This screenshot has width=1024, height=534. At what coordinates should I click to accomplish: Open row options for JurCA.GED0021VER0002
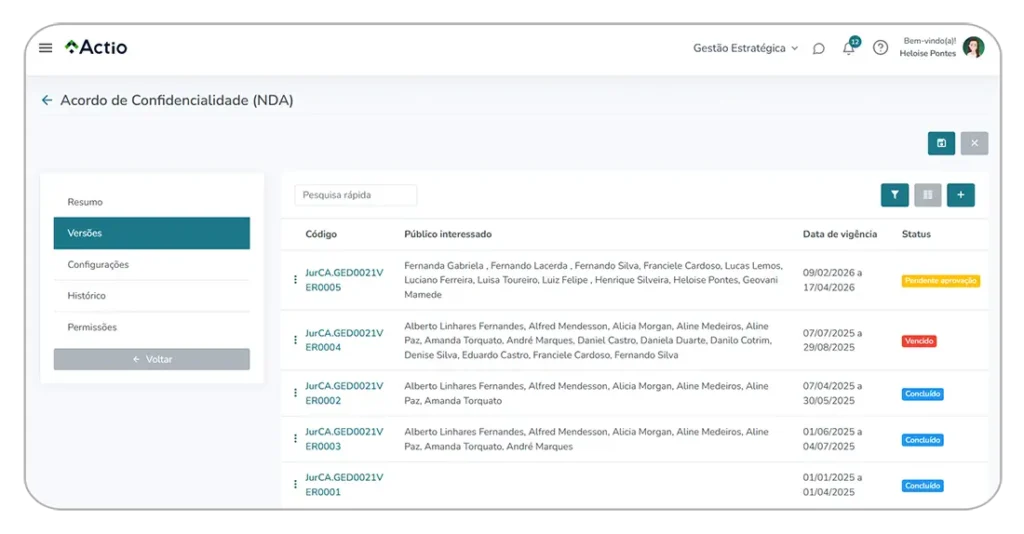click(x=295, y=393)
